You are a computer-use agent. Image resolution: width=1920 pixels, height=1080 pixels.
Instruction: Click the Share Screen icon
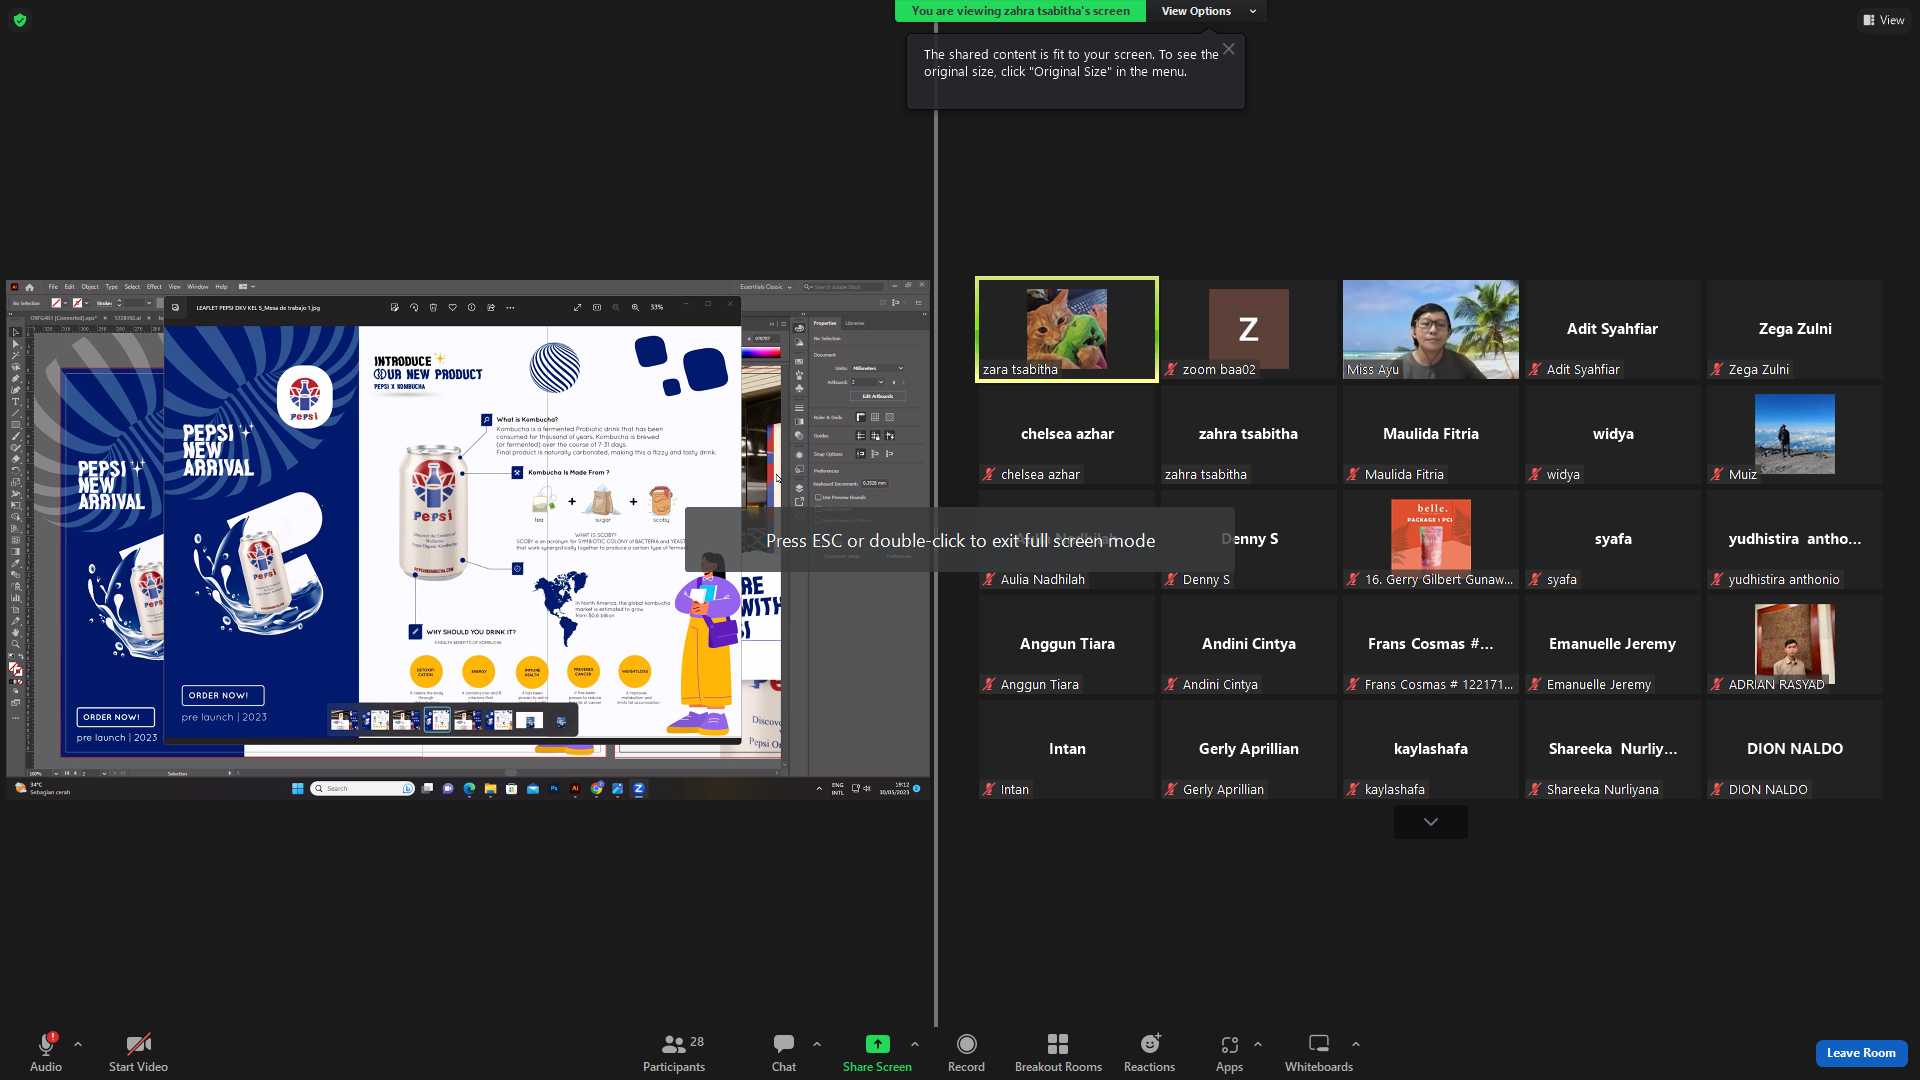877,1044
